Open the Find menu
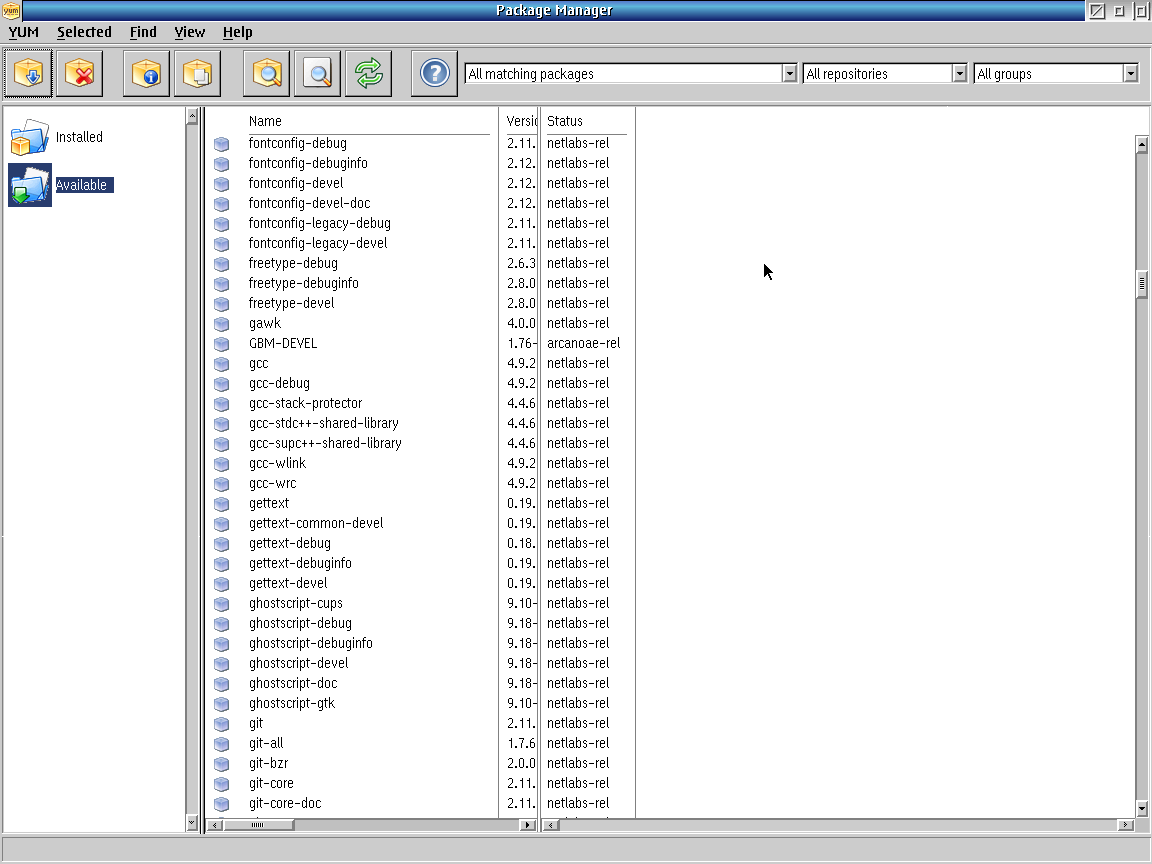 tap(143, 32)
